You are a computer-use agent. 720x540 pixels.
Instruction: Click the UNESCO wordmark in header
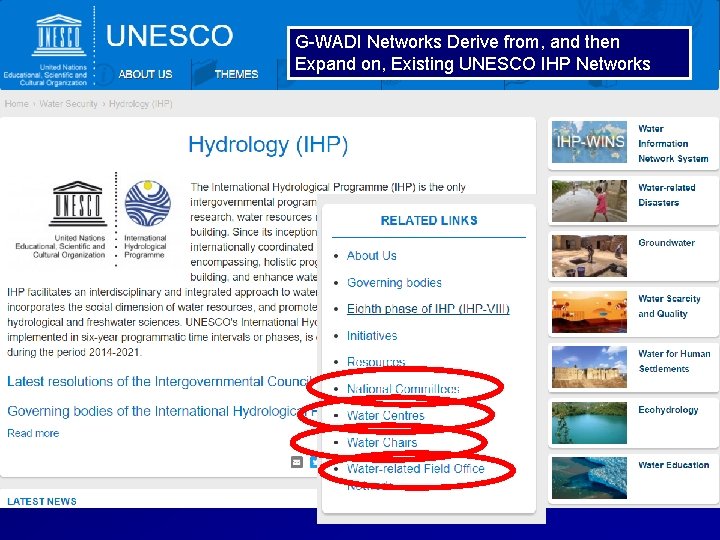(169, 36)
